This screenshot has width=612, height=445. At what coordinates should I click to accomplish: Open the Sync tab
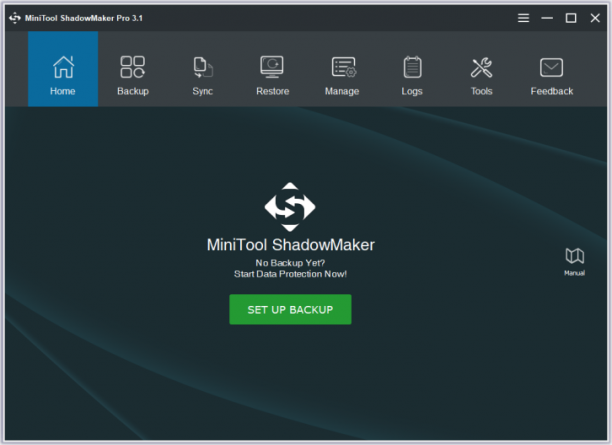tap(203, 69)
